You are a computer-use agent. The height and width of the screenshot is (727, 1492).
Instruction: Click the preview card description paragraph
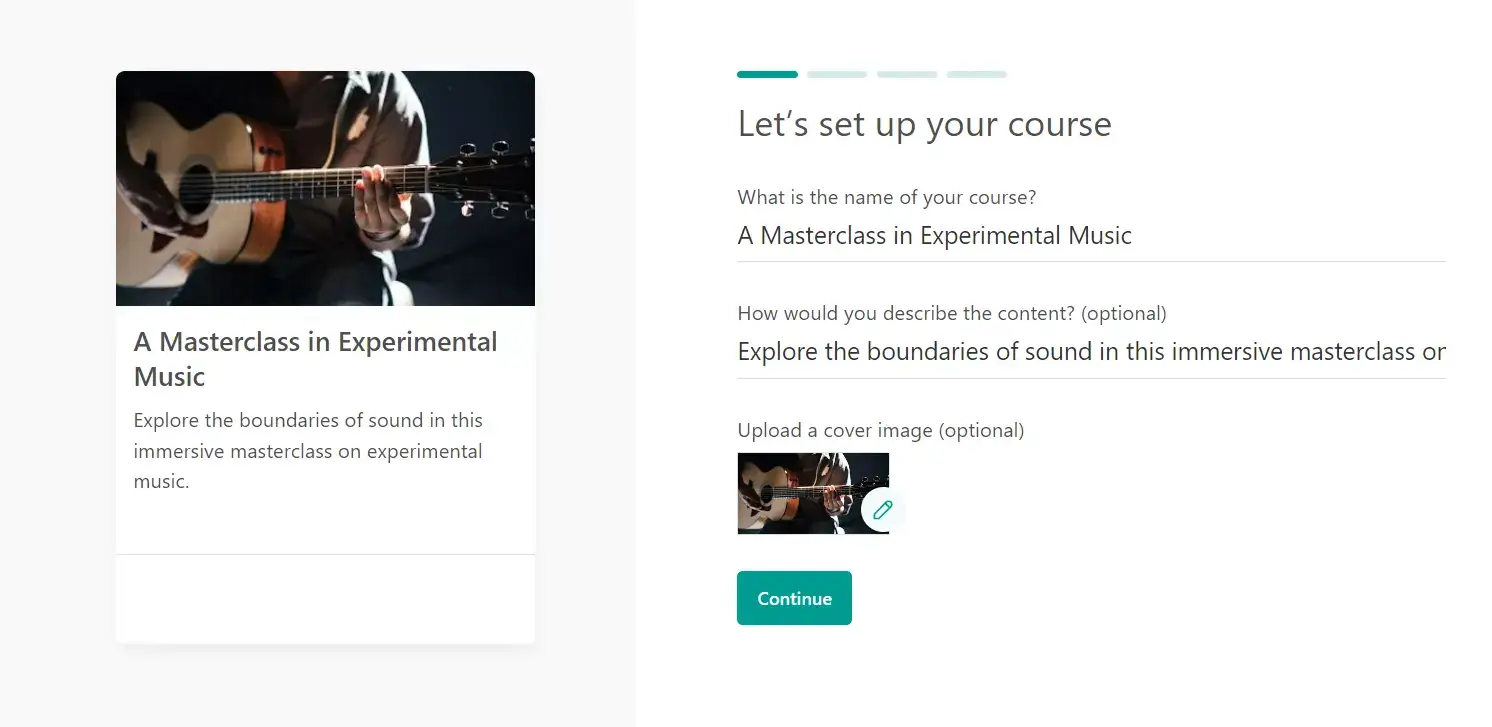pos(308,451)
